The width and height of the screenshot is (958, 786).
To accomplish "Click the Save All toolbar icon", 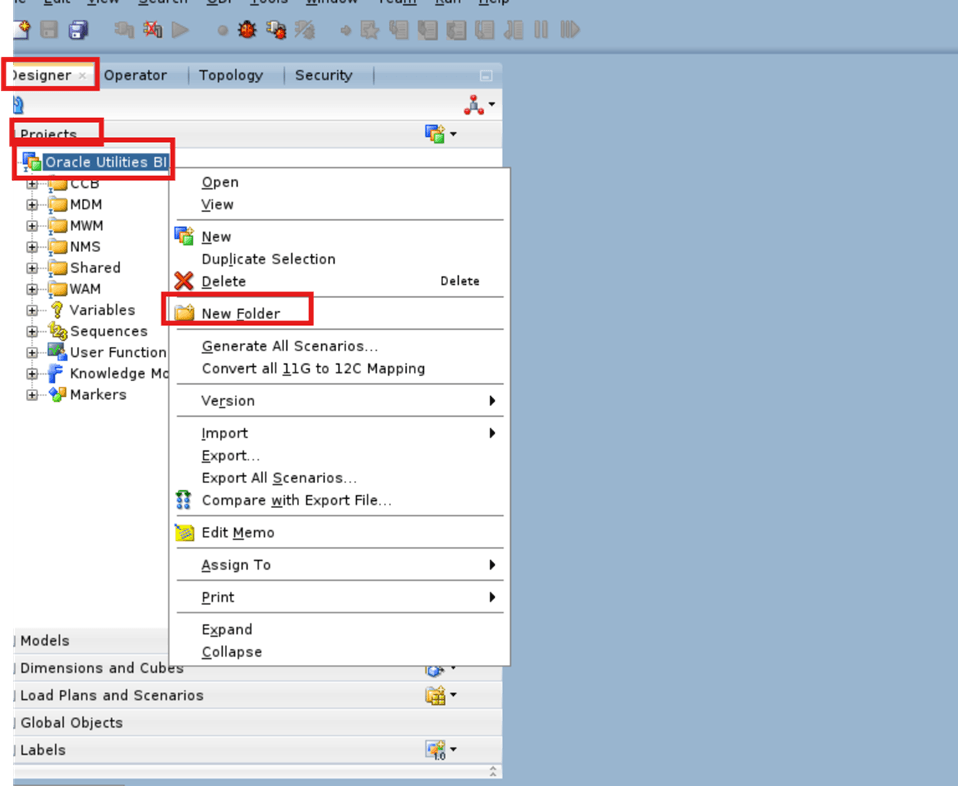I will (x=78, y=30).
